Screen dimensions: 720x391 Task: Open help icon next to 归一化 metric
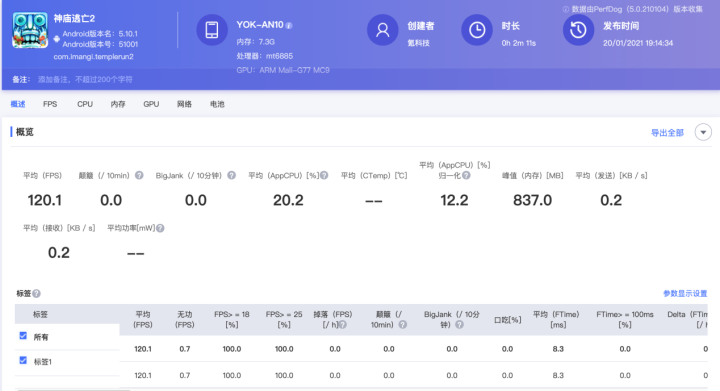pos(466,175)
